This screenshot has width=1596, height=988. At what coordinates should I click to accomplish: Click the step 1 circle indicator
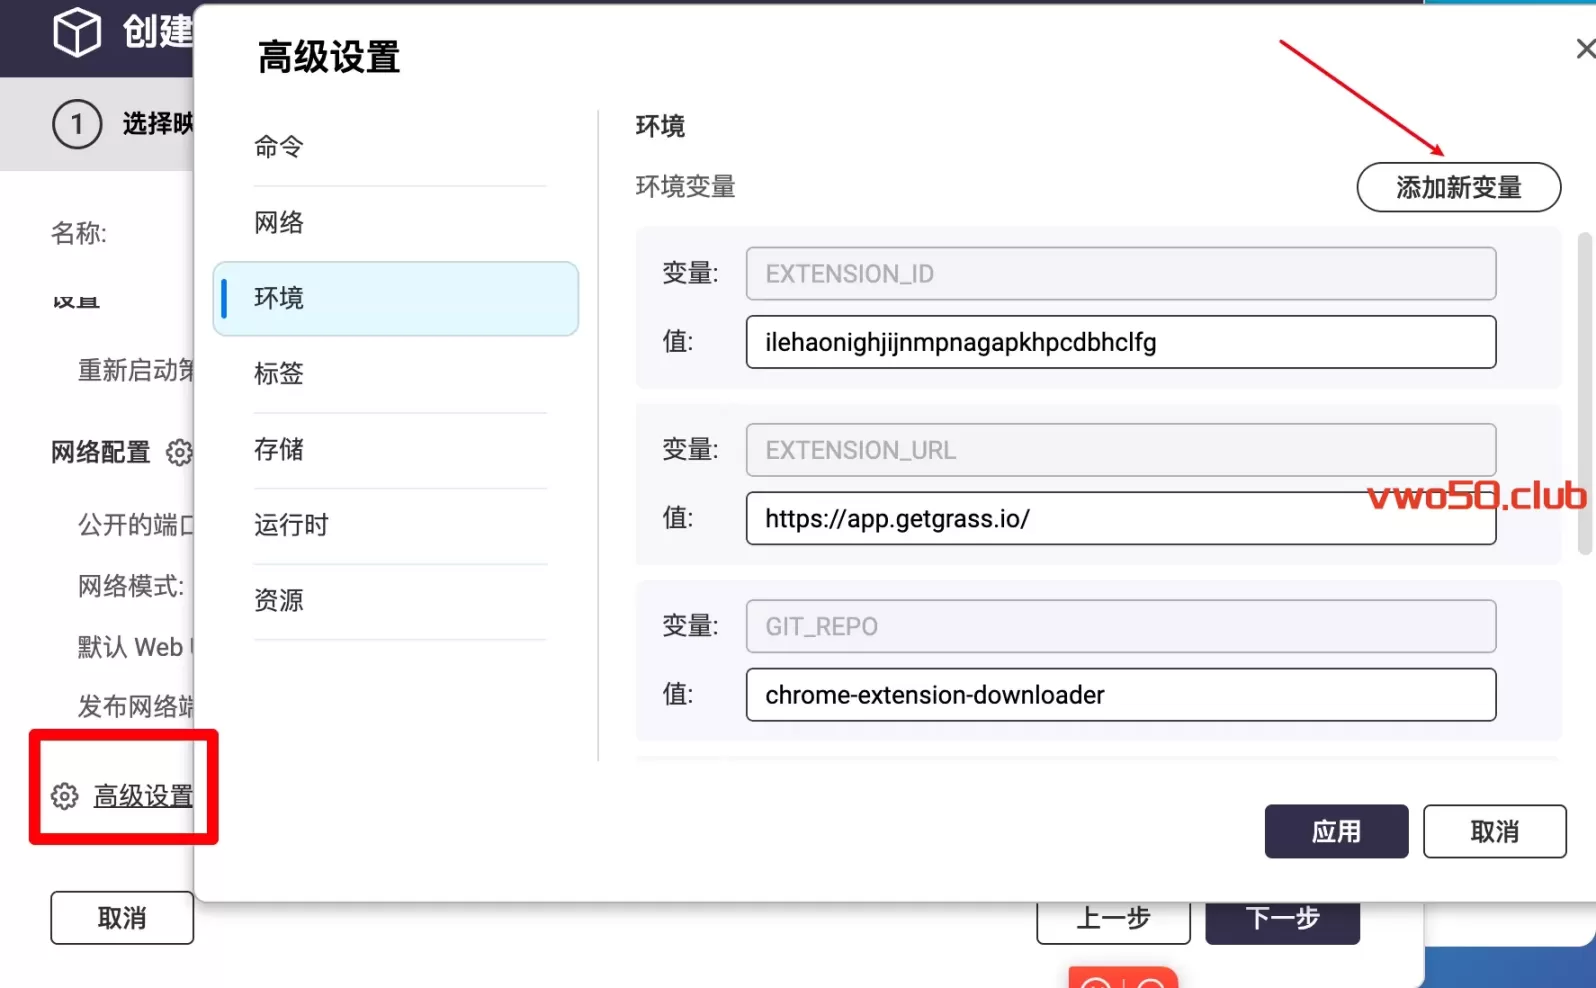coord(77,125)
